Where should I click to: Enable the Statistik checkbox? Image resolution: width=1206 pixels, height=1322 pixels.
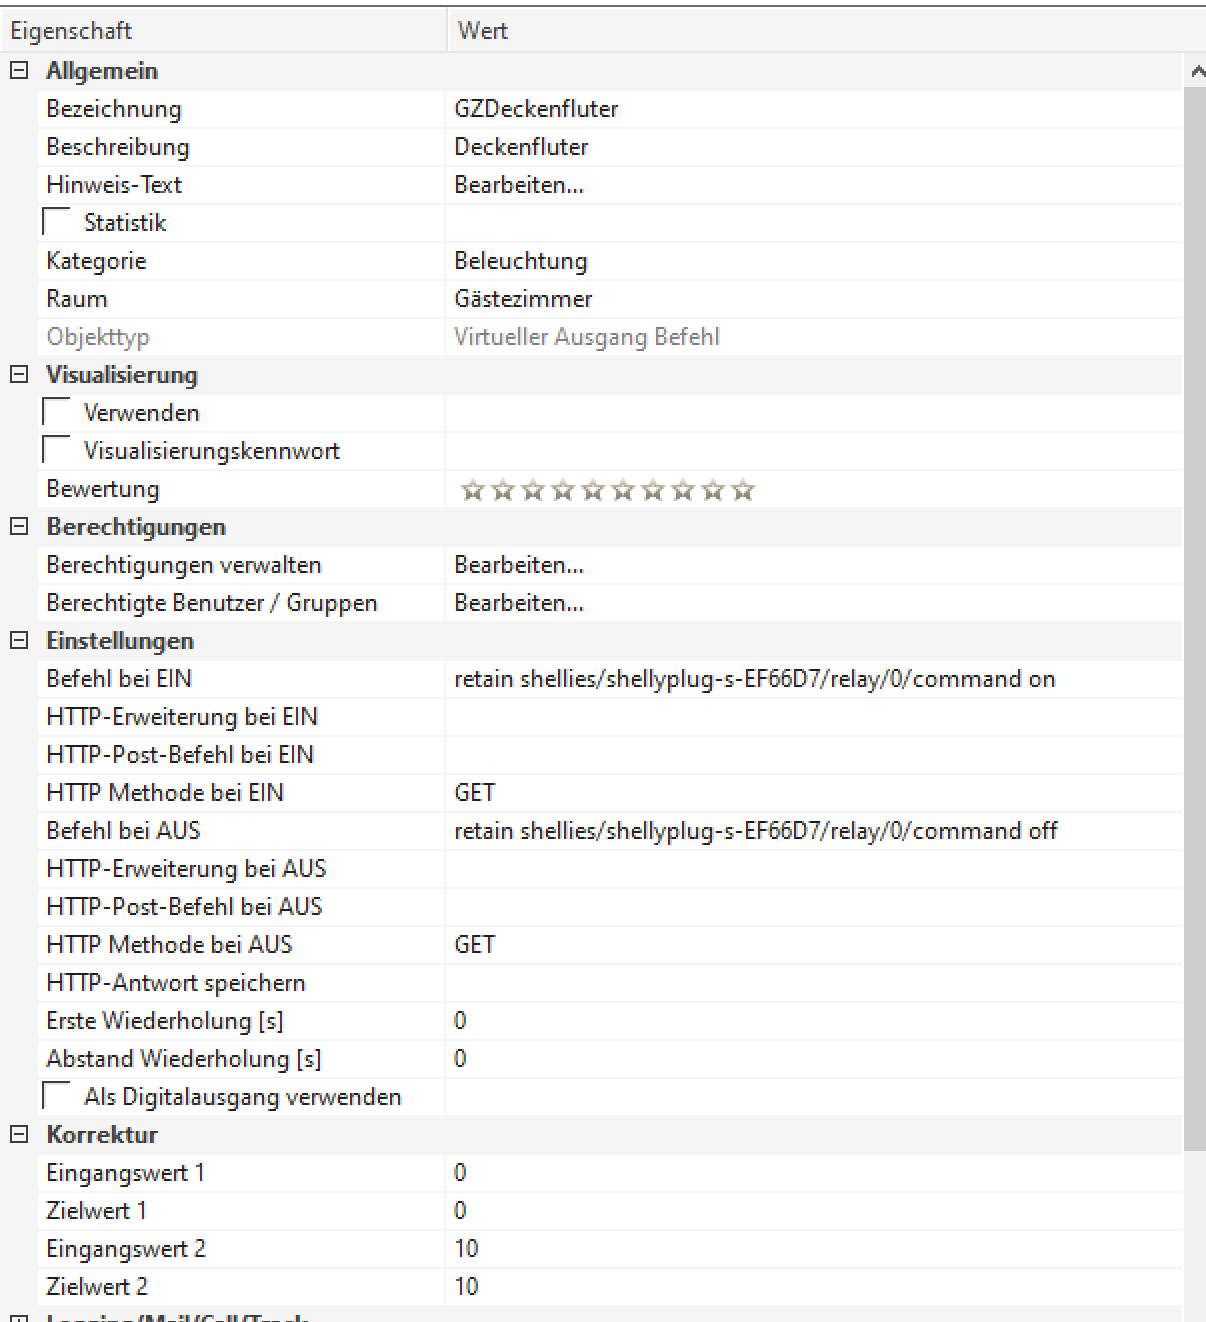coord(57,222)
